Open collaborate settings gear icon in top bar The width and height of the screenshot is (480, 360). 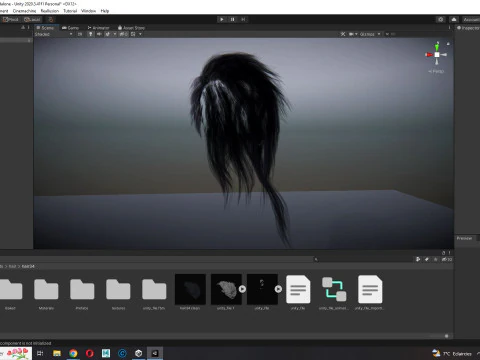tap(441, 19)
